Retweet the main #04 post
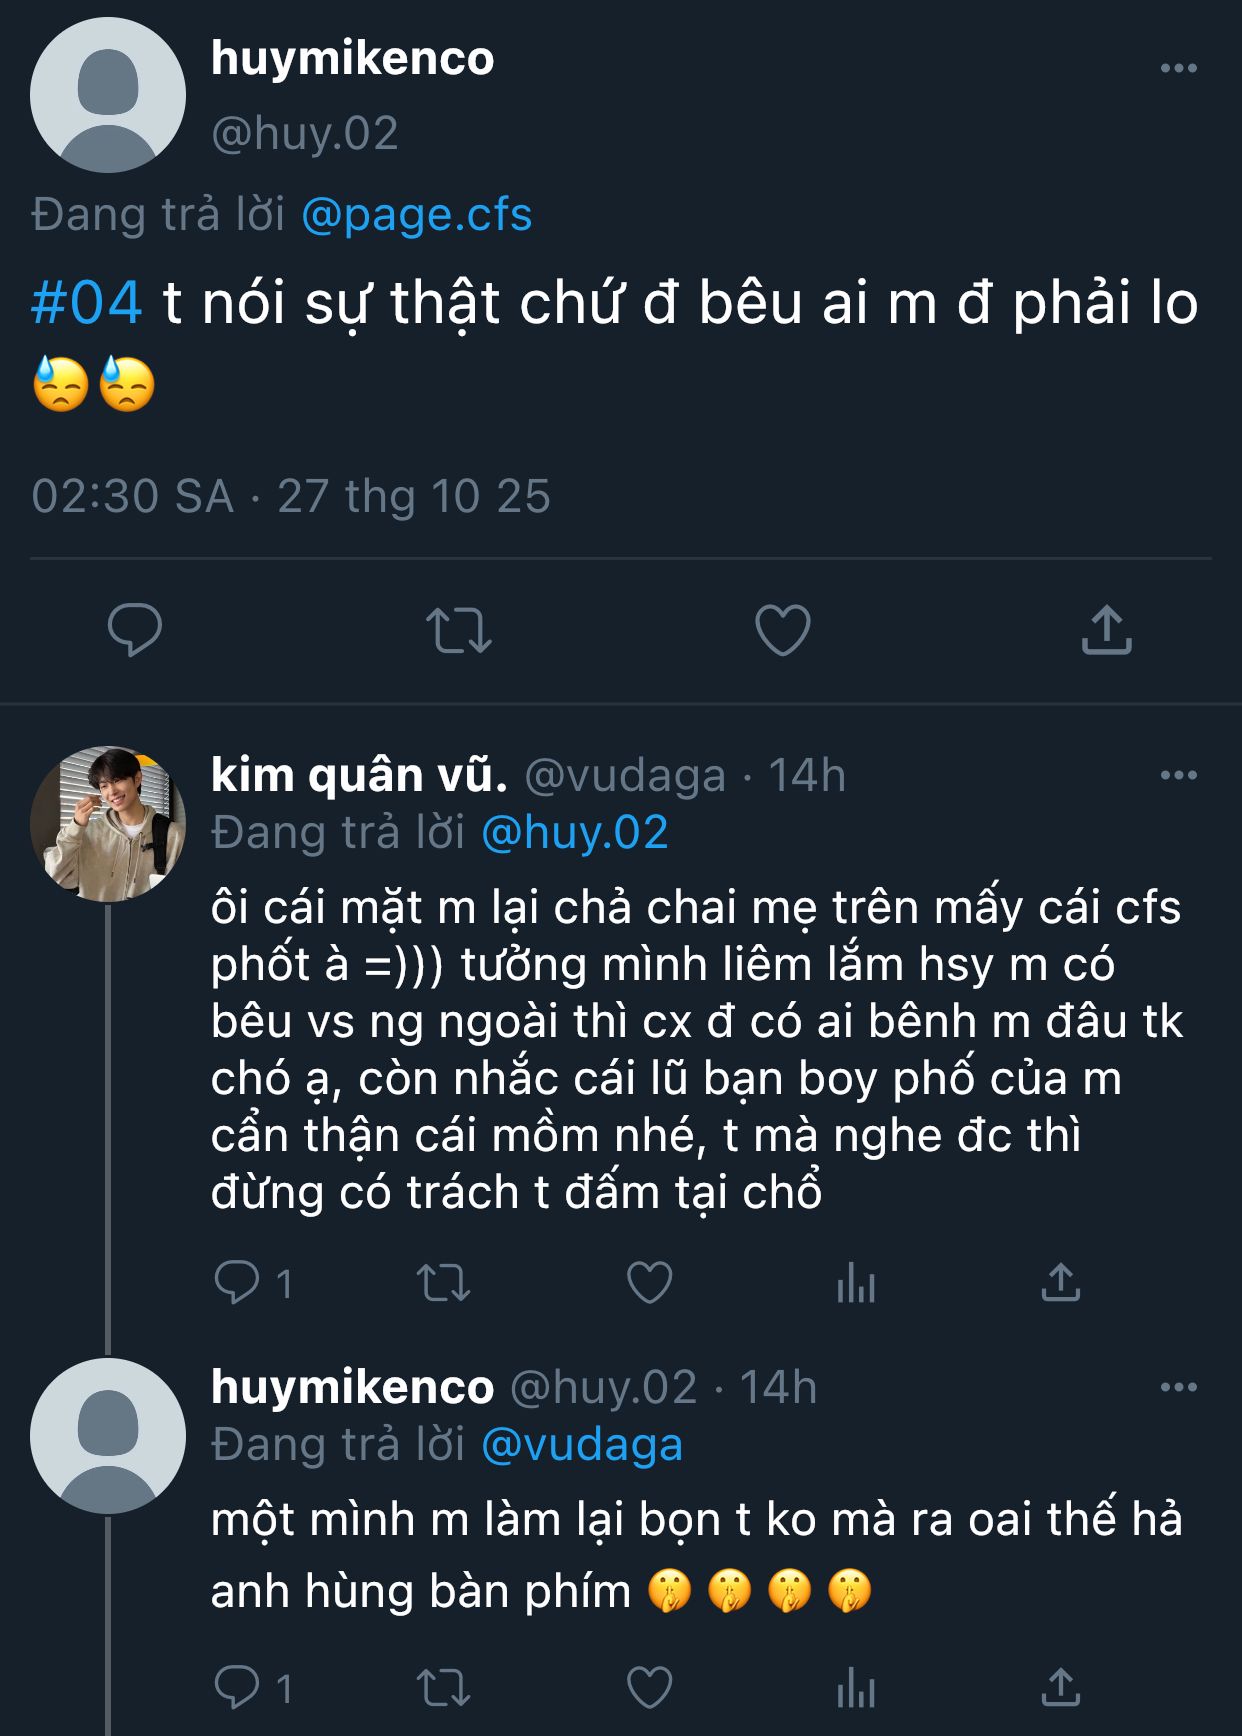Screen dimensions: 1242x1736 (459, 631)
